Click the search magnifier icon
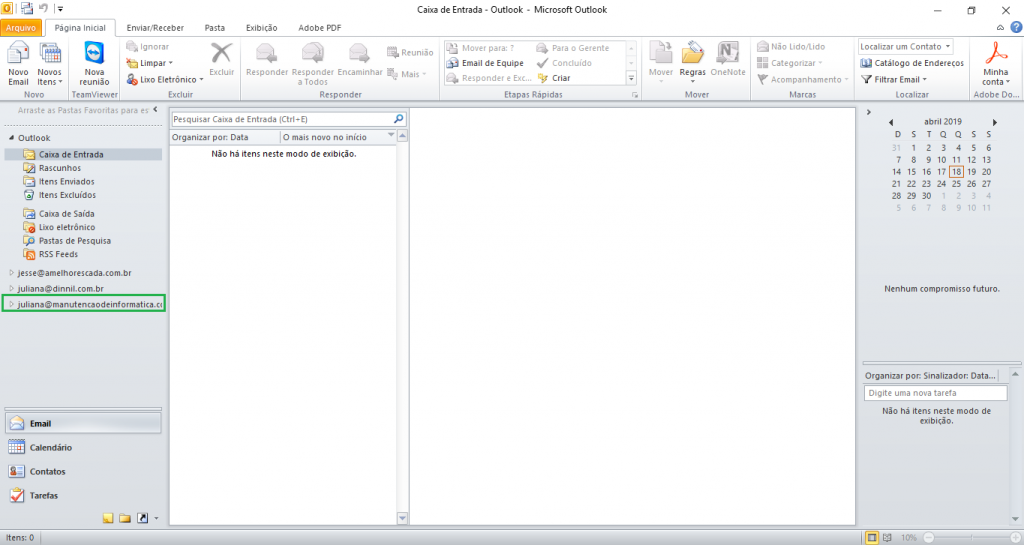The image size is (1024, 545). (x=398, y=119)
